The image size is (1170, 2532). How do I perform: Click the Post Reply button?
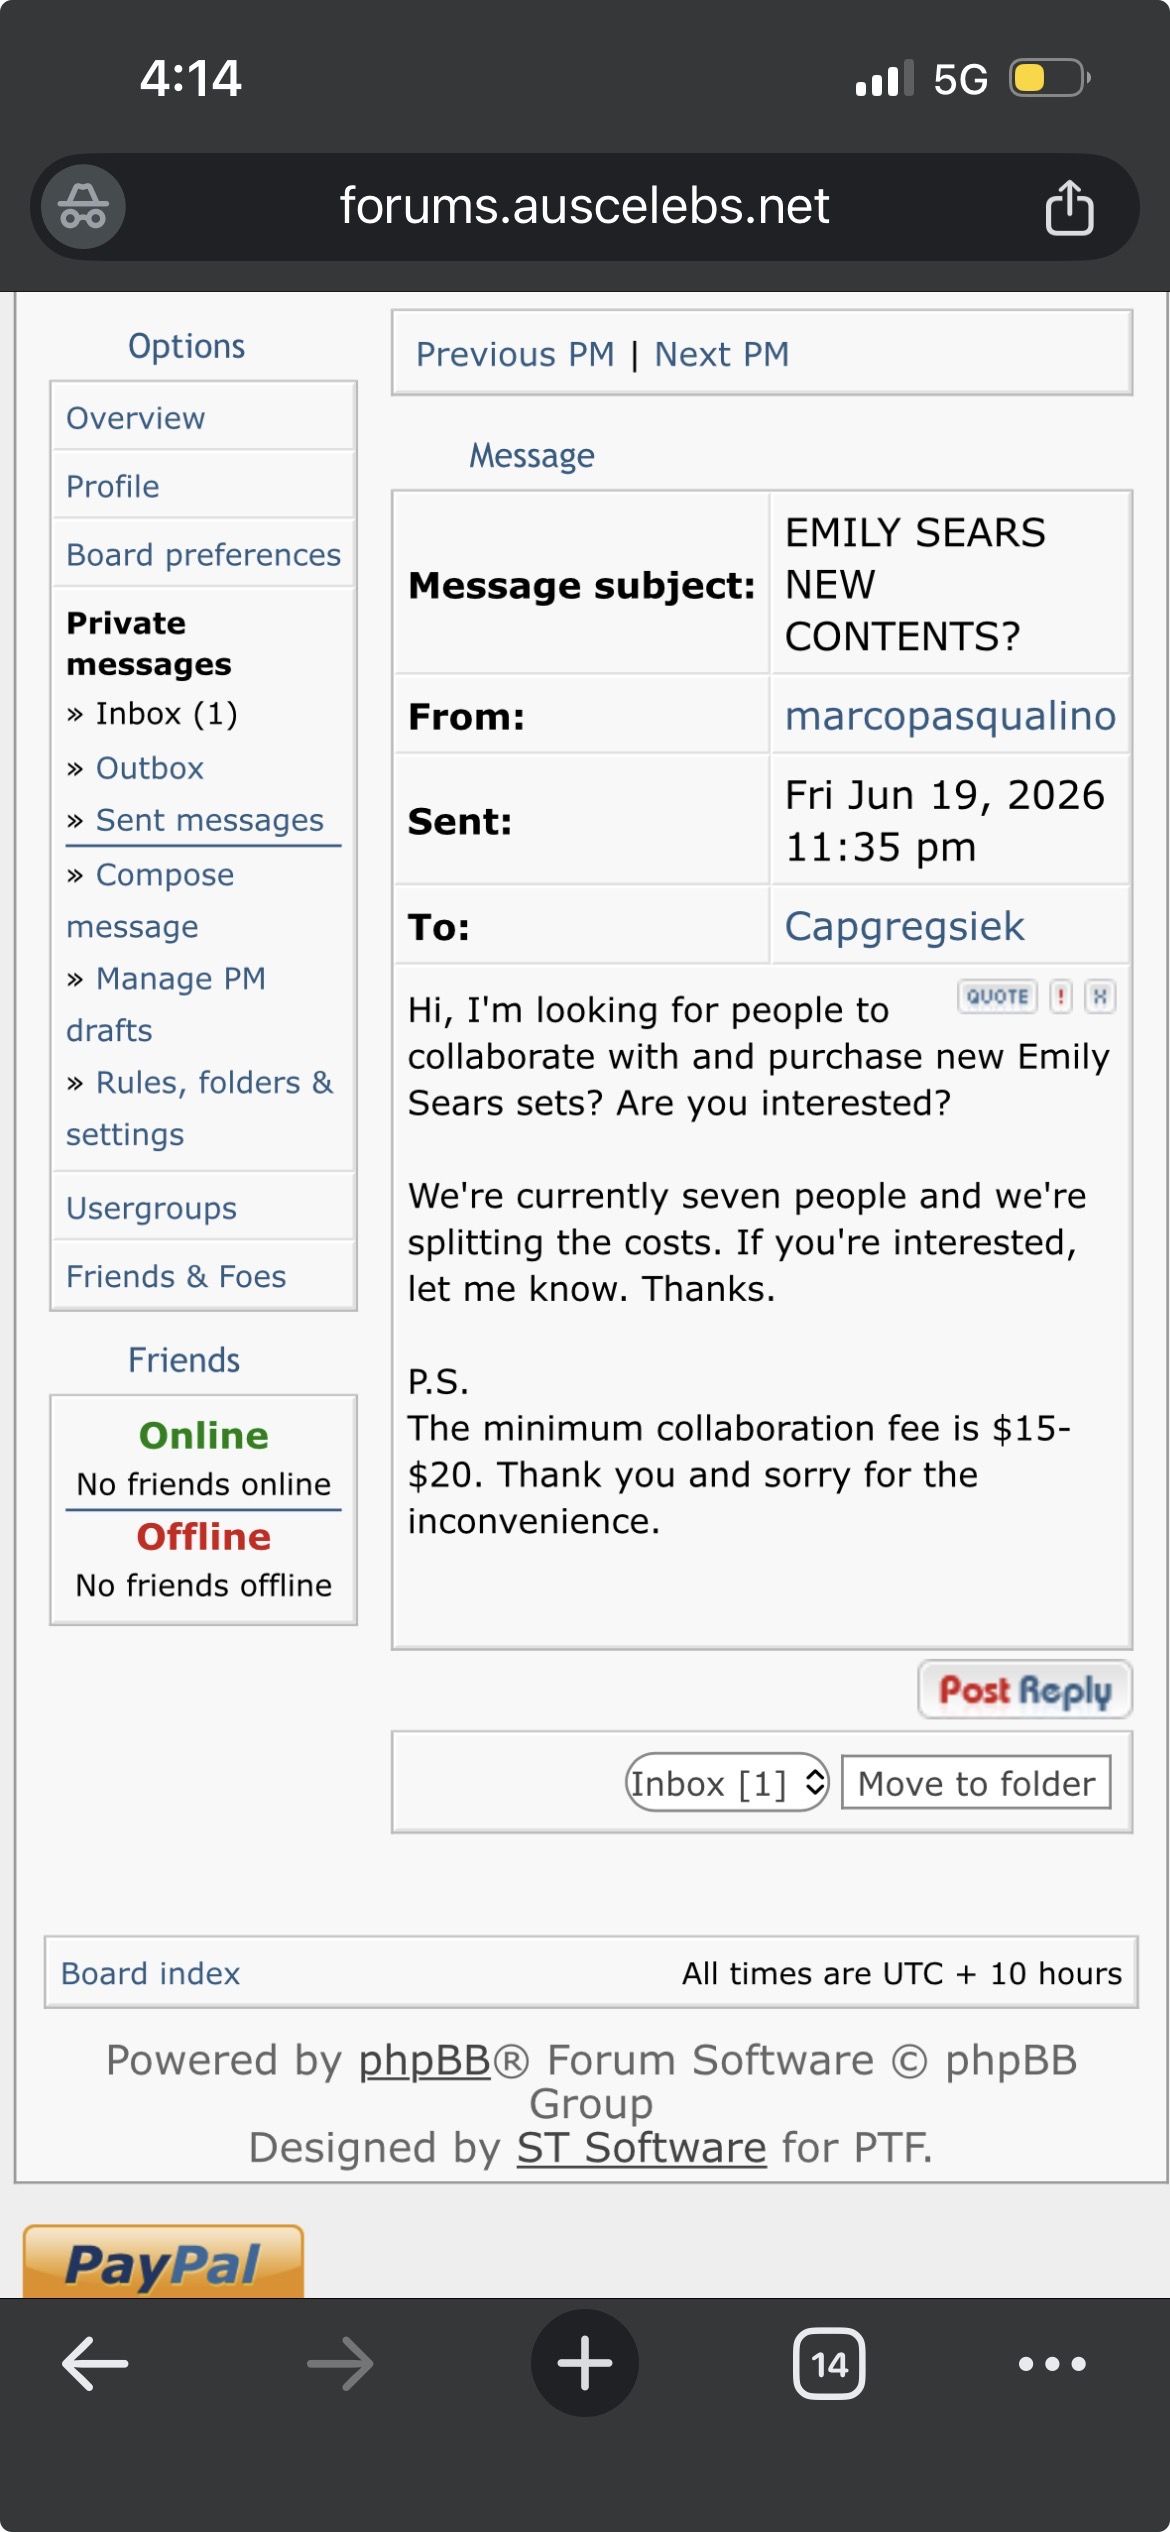1025,1690
